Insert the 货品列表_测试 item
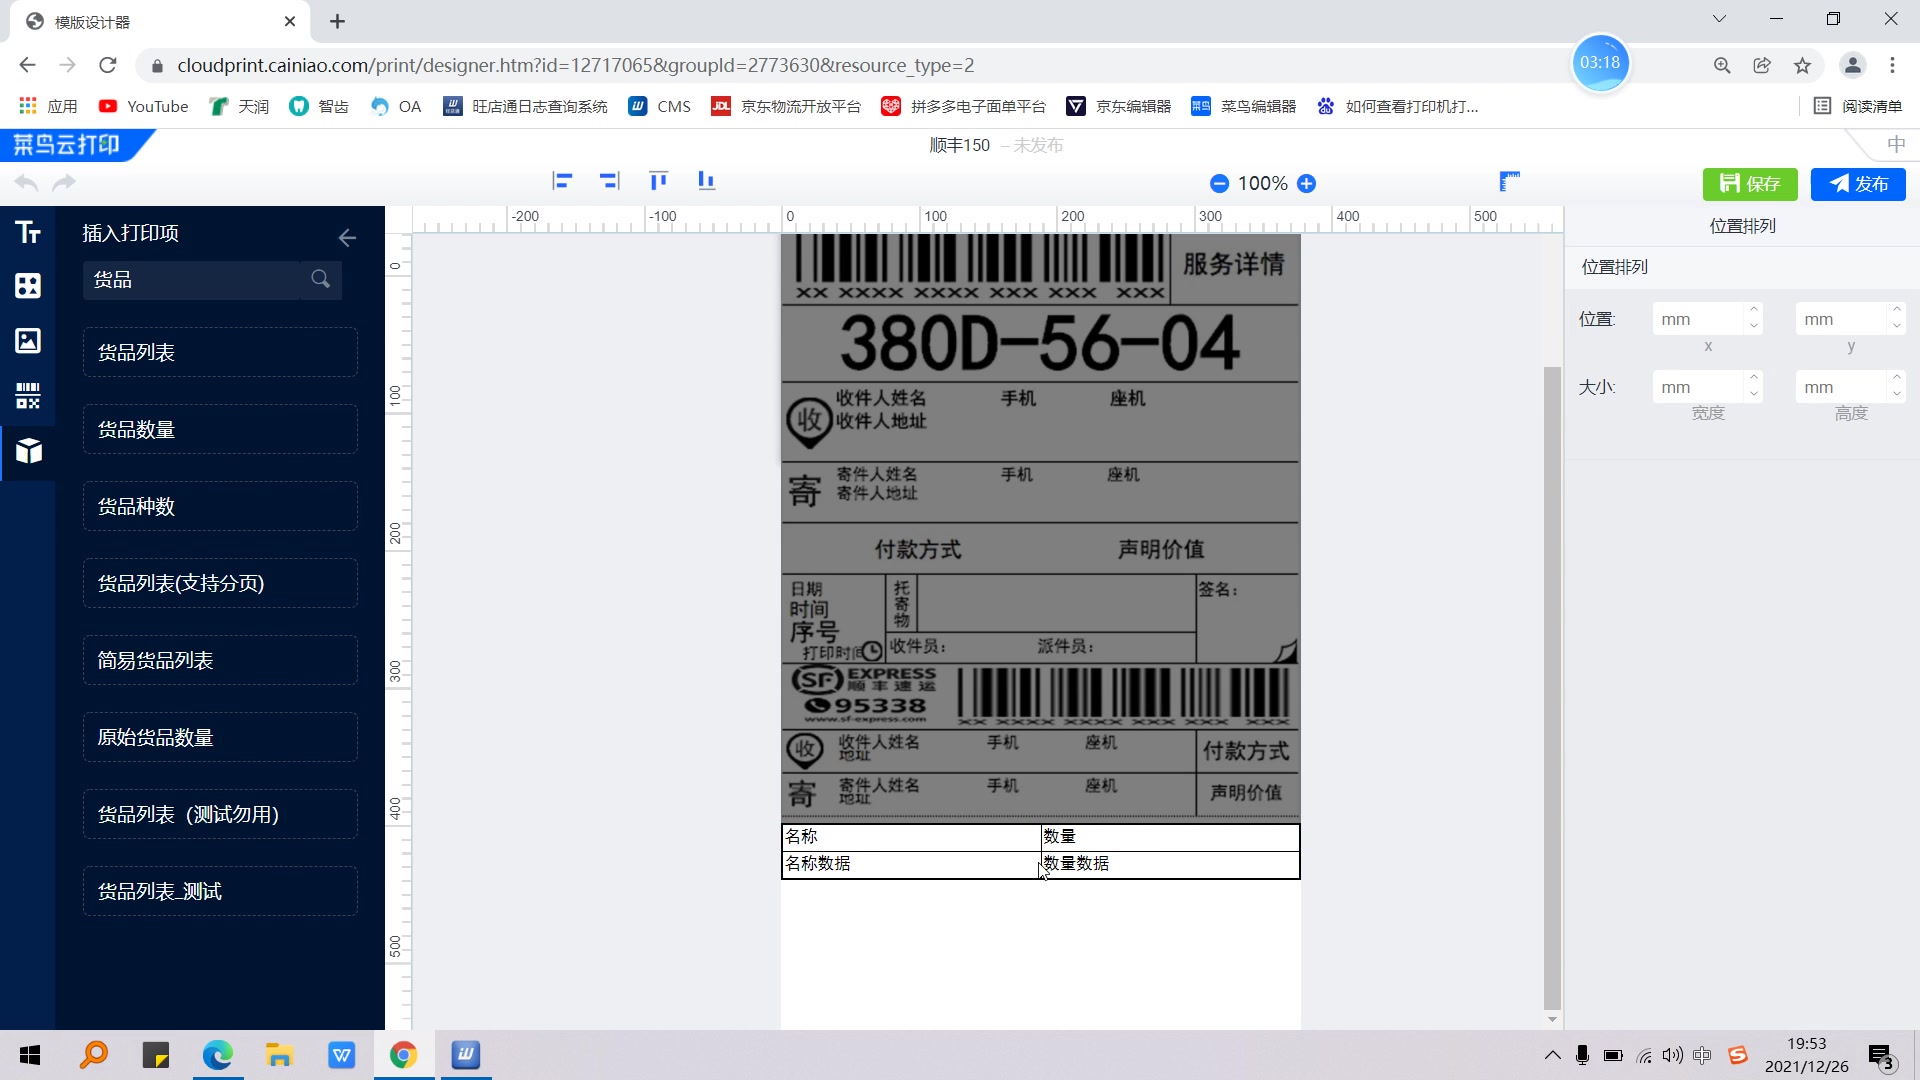The height and width of the screenshot is (1080, 1920). 220,891
